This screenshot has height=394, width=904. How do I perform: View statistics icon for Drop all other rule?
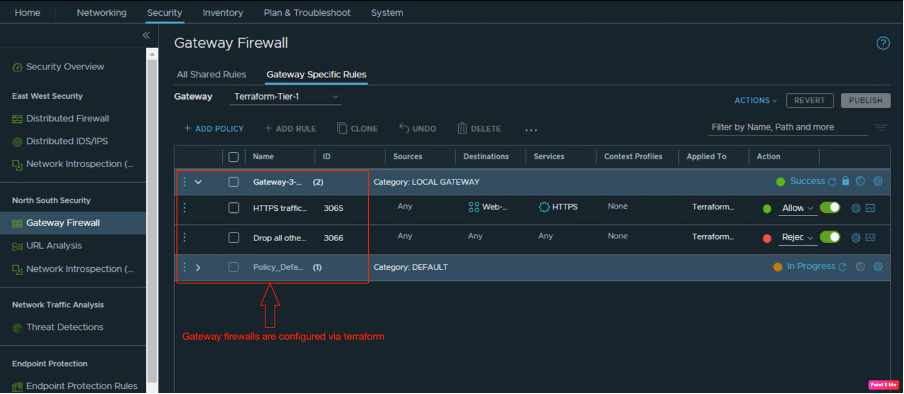(870, 237)
